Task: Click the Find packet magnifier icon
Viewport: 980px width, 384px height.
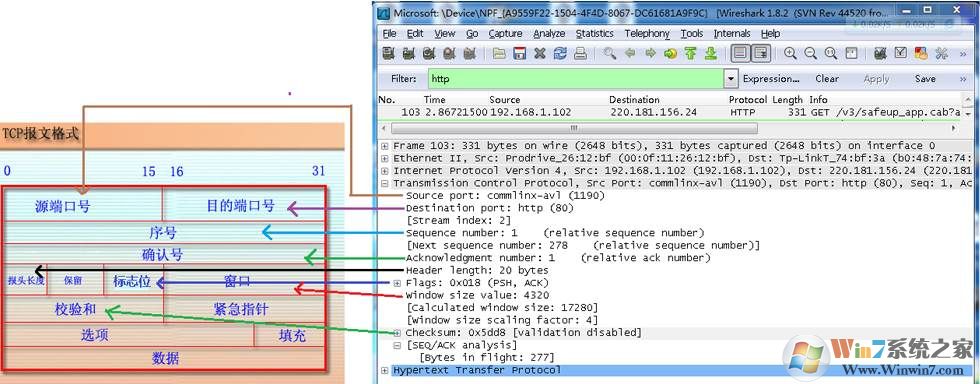Action: pos(609,54)
